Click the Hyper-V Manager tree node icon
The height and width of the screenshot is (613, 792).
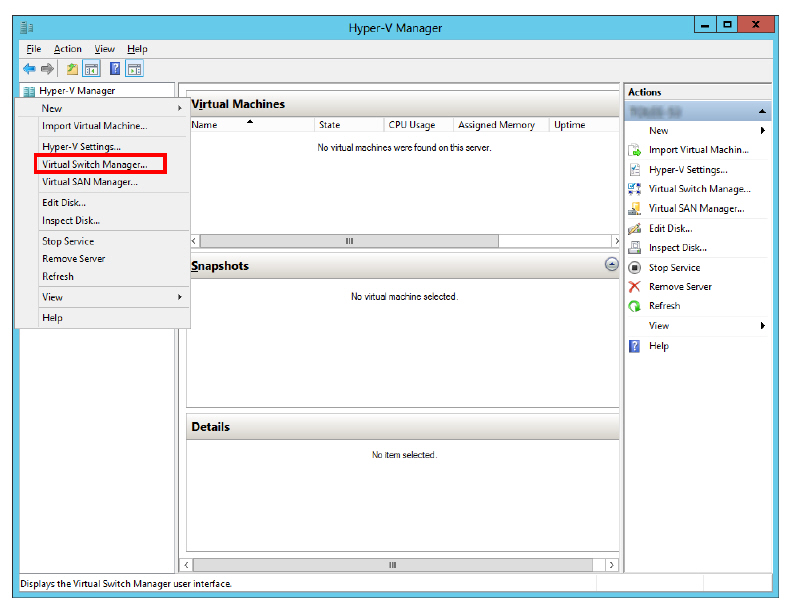[x=29, y=91]
